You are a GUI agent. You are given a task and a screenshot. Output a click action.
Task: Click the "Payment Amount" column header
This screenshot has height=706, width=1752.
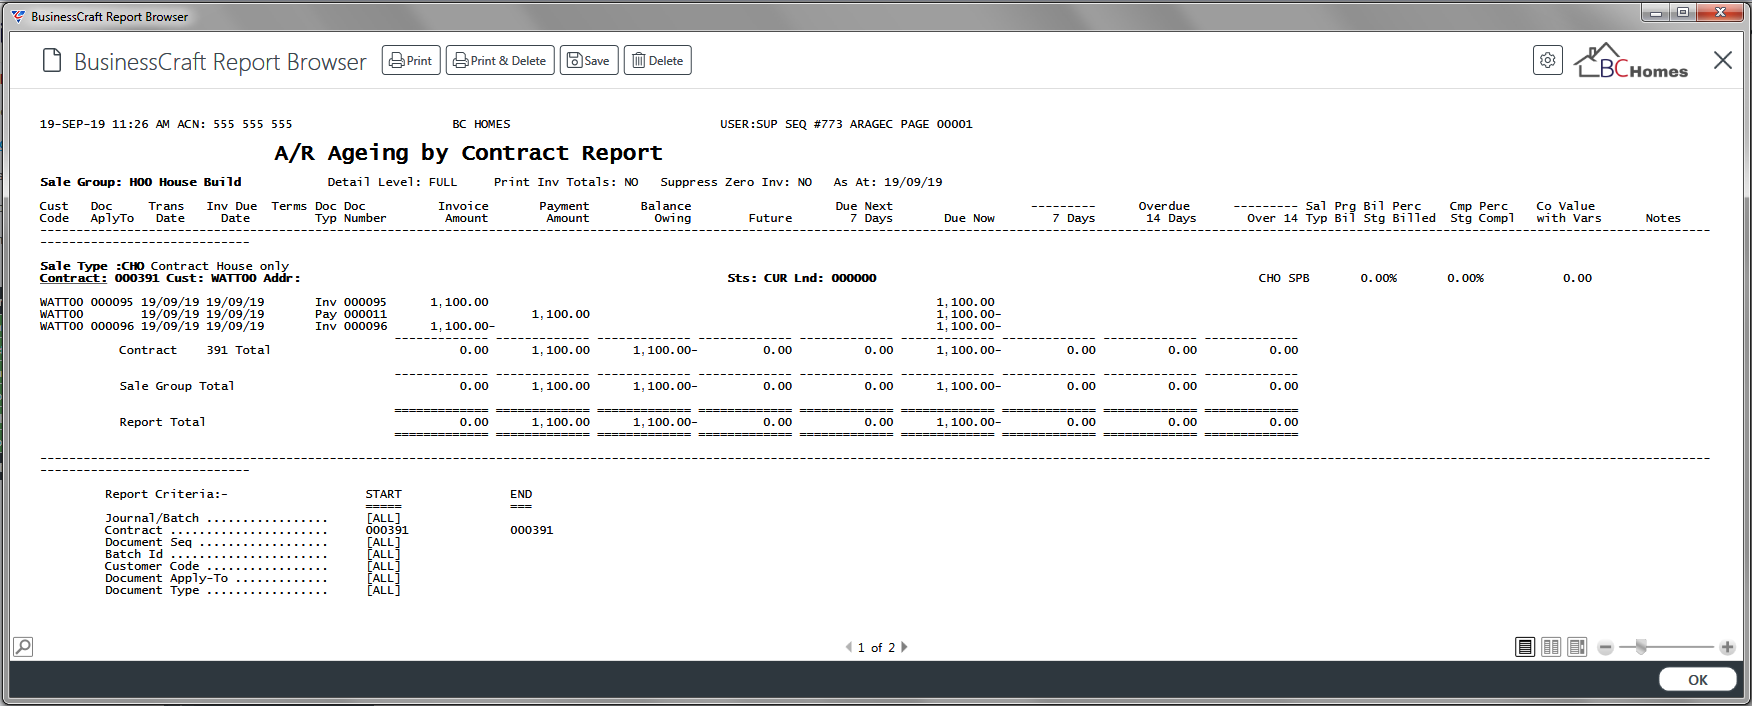pos(565,212)
